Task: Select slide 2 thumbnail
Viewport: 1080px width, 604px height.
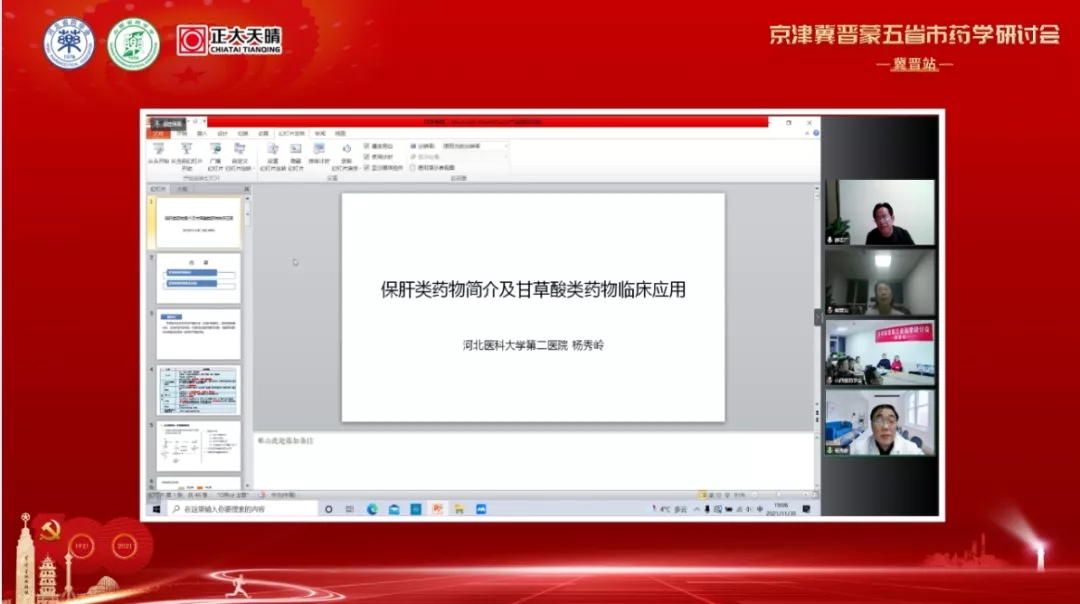Action: point(198,278)
